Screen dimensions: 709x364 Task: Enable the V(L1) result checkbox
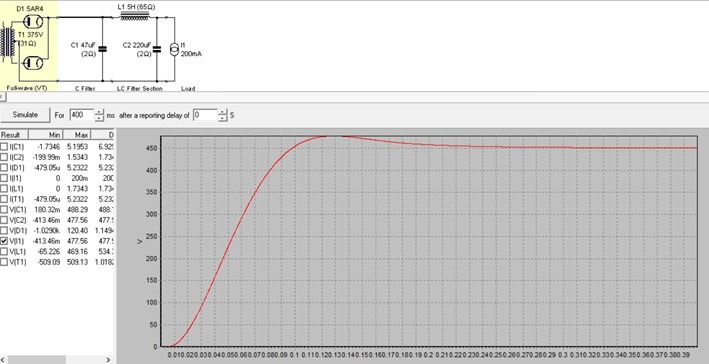[x=4, y=251]
